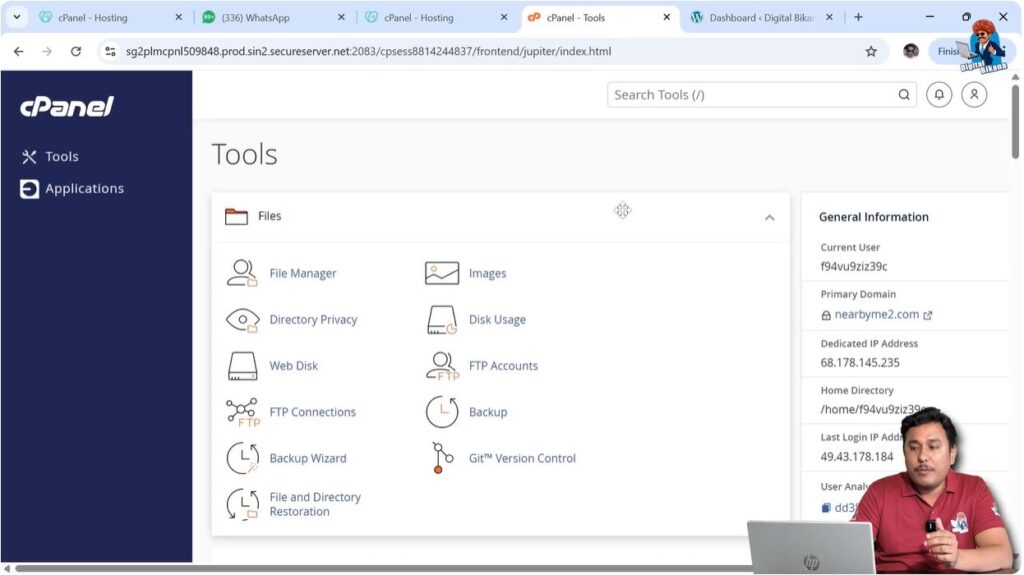Bookmark this page with the star icon
1024x575 pixels.
(871, 52)
